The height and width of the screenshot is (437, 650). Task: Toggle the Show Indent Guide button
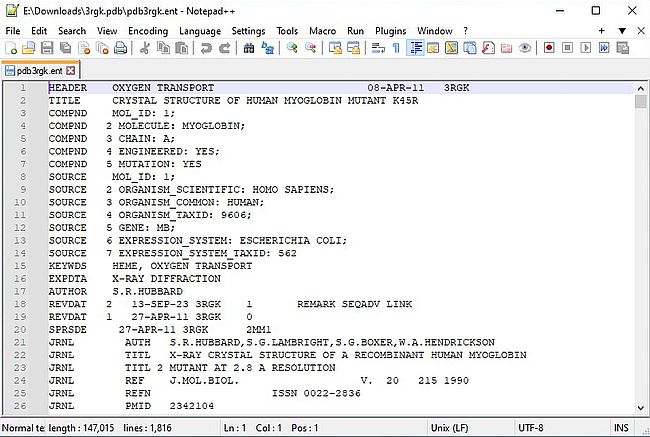(x=415, y=48)
